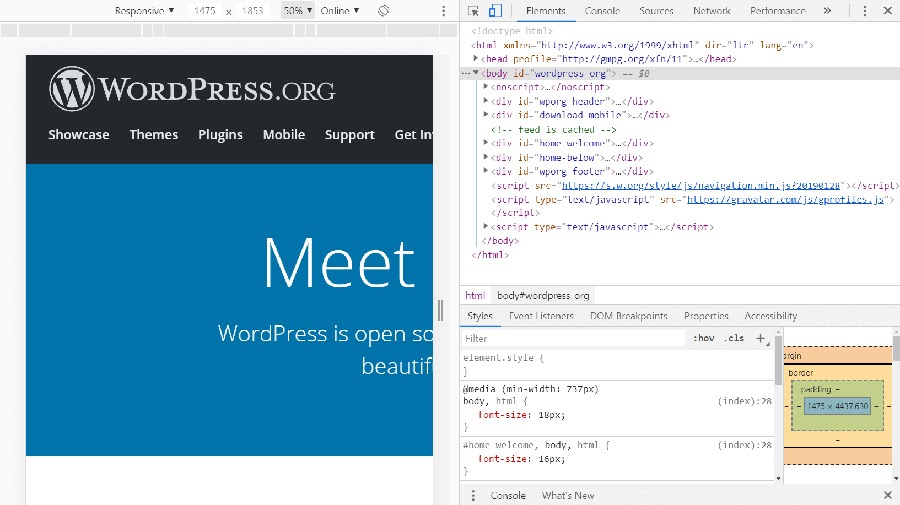Click the box model content dimensions
The width and height of the screenshot is (900, 505).
click(837, 406)
